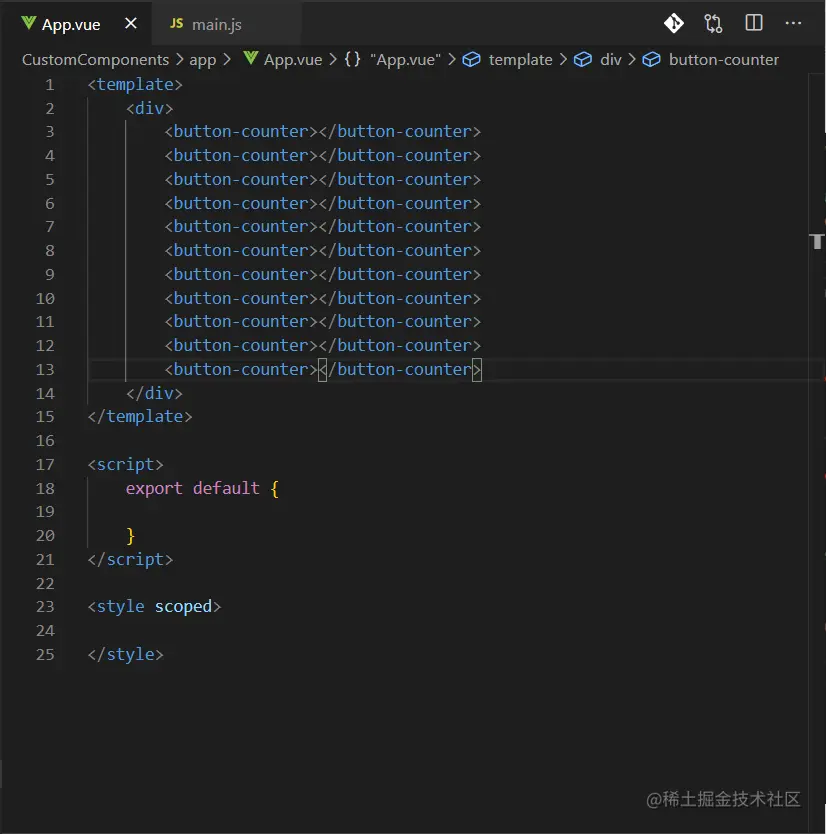Viewport: 826px width, 834px height.
Task: Place cursor on opening div tag line 2
Action: coord(149,109)
